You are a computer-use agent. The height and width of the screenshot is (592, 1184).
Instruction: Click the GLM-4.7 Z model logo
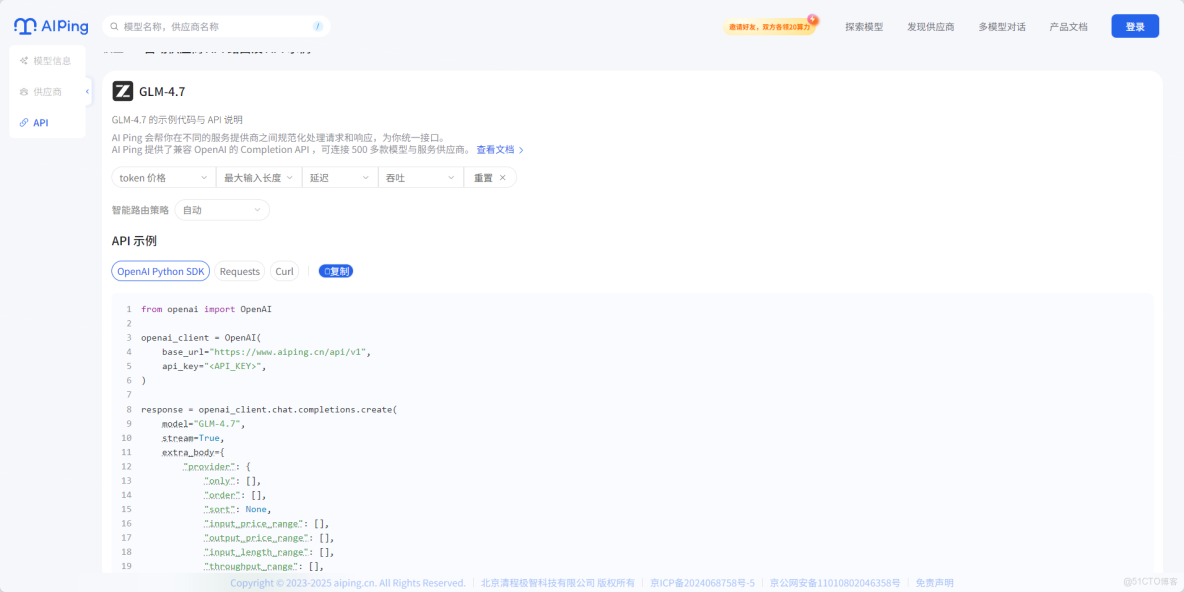tap(124, 91)
